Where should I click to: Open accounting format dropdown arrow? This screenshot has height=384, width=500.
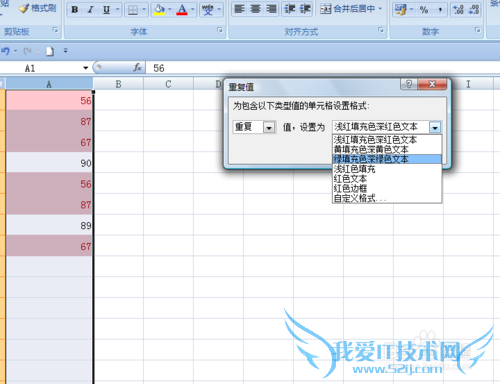(411, 10)
